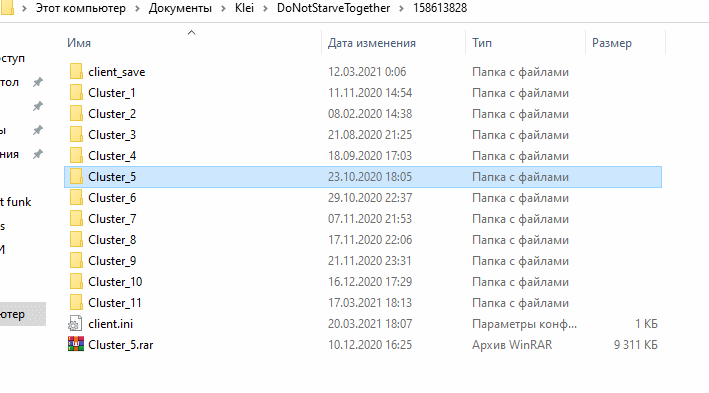Click the Cluster_10 folder icon
709x393 pixels.
pos(76,282)
